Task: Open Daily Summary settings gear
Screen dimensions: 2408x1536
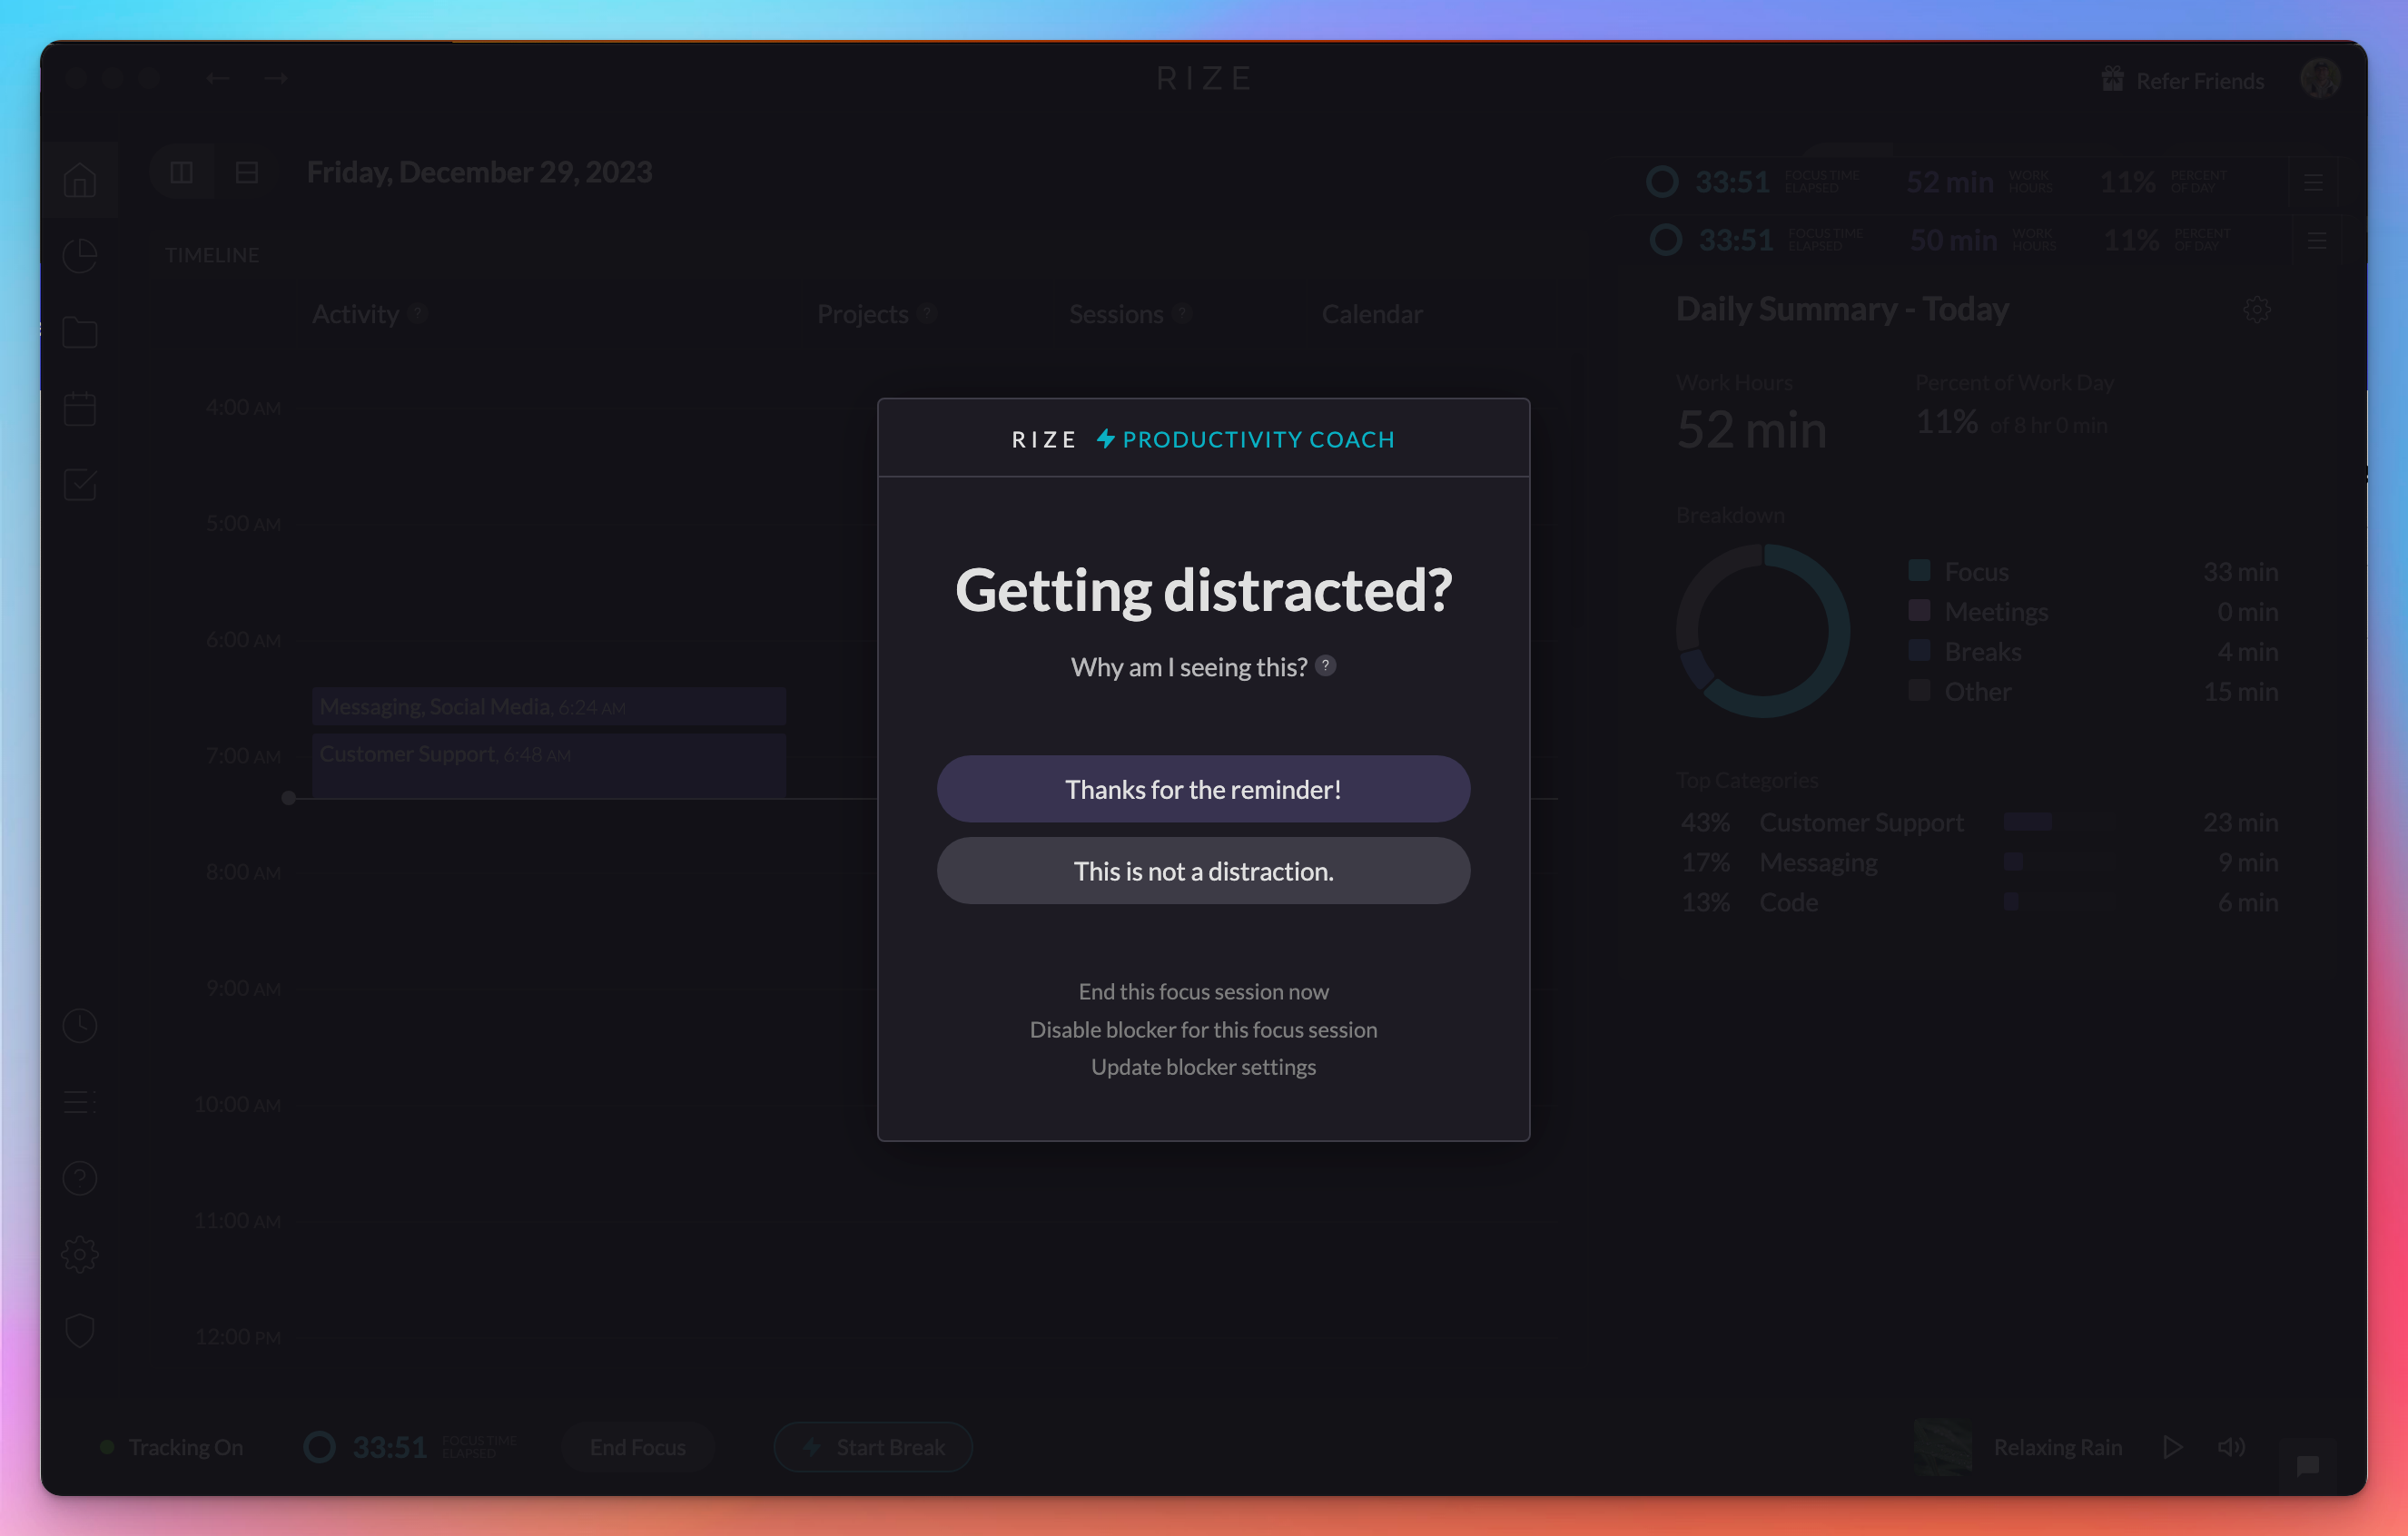Action: coord(2256,309)
